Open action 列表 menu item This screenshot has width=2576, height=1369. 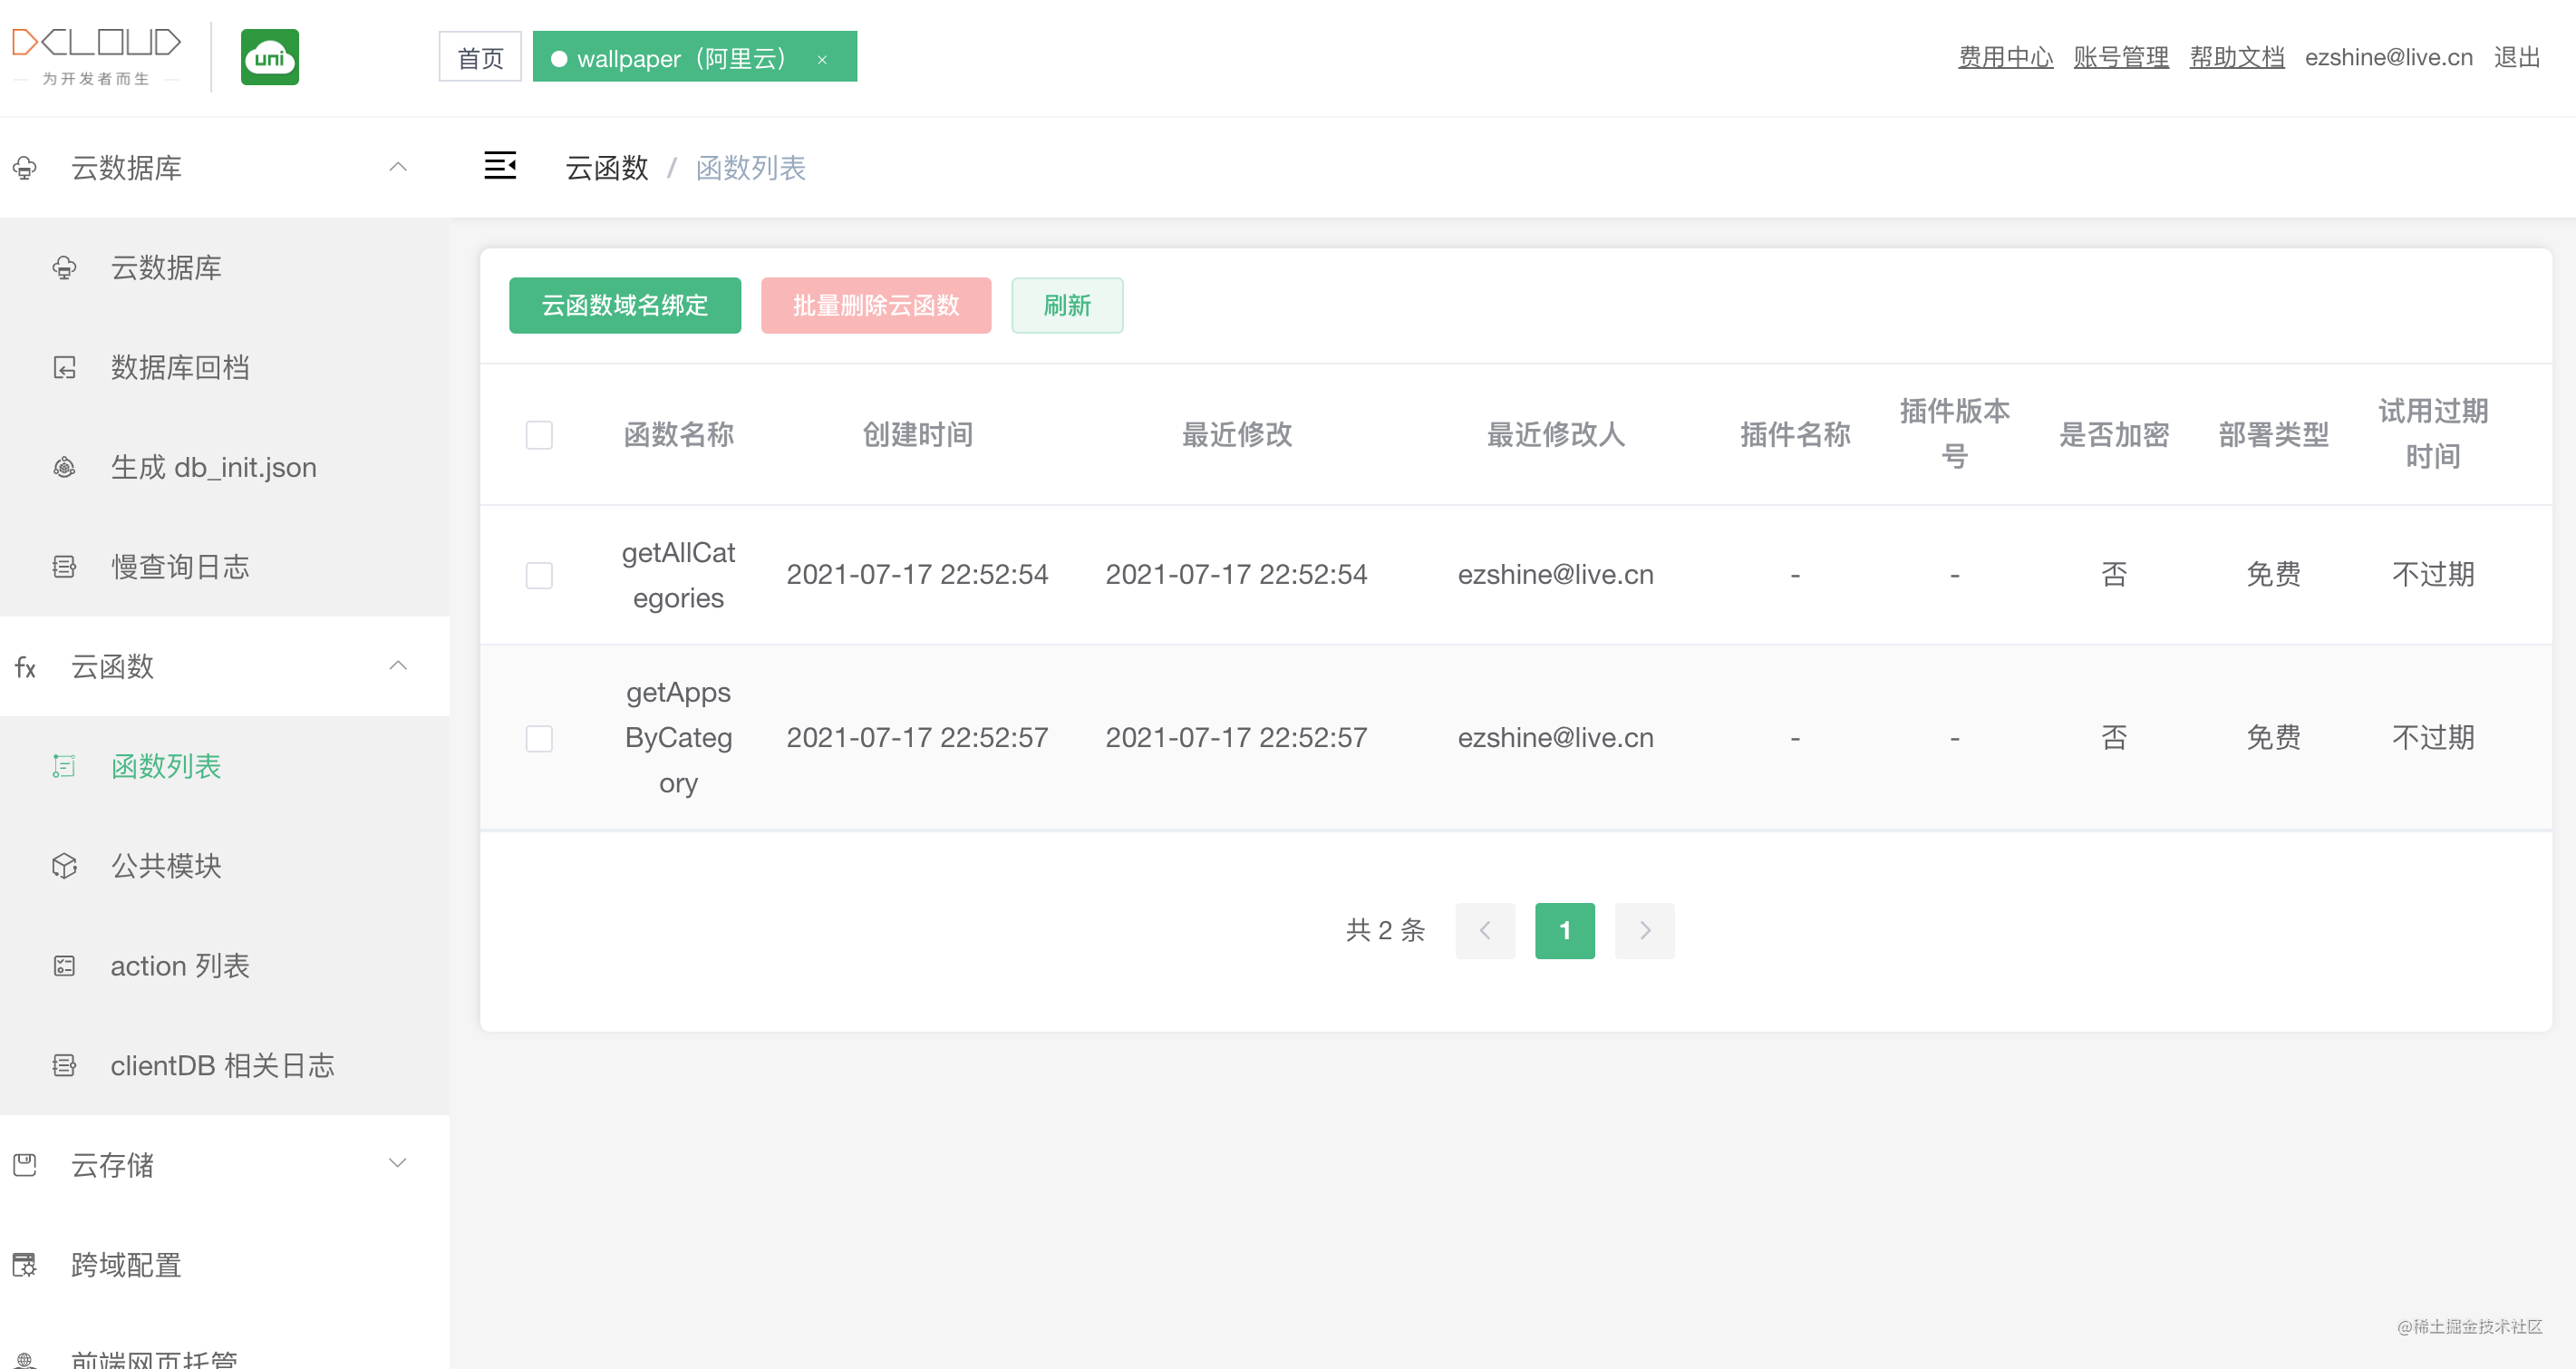(x=224, y=966)
